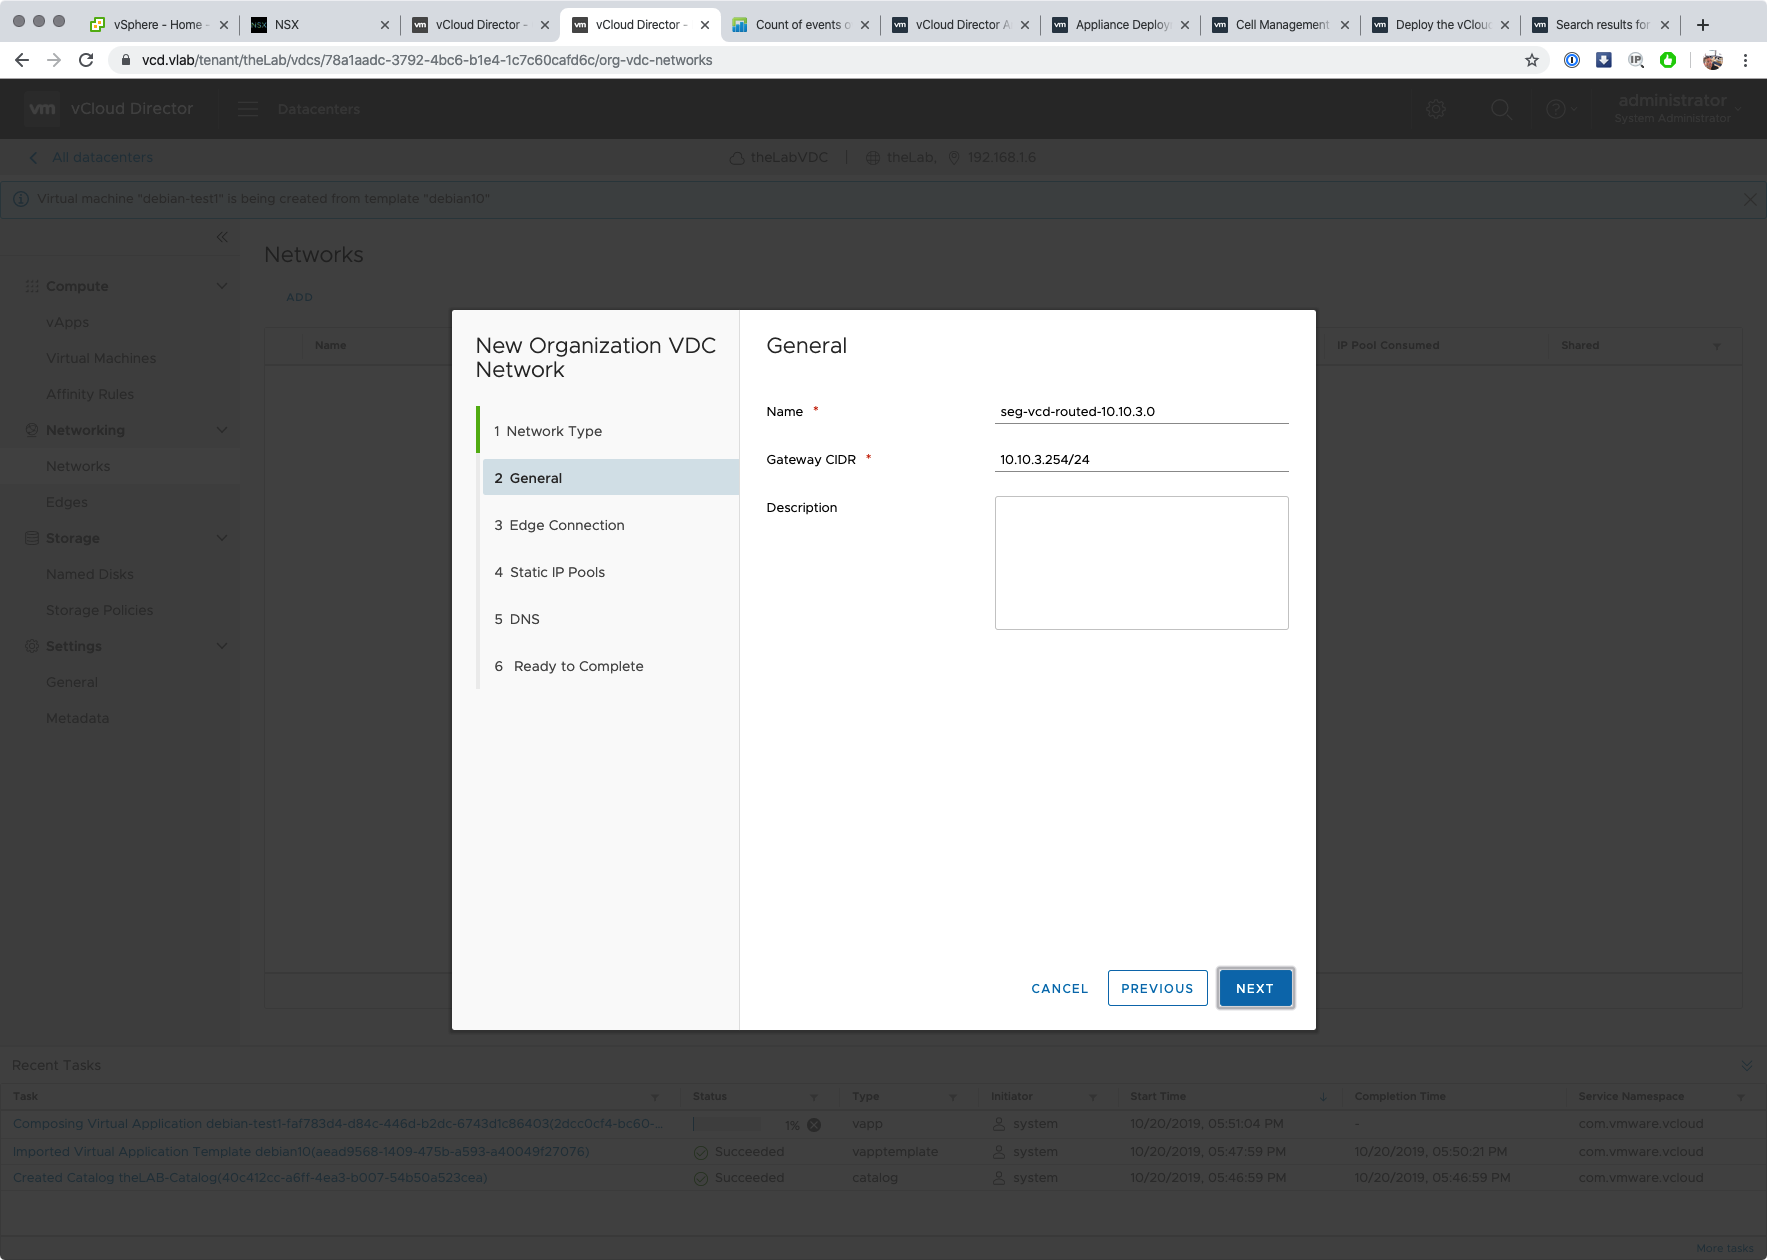
Task: Click into the Description text area
Action: click(1141, 563)
